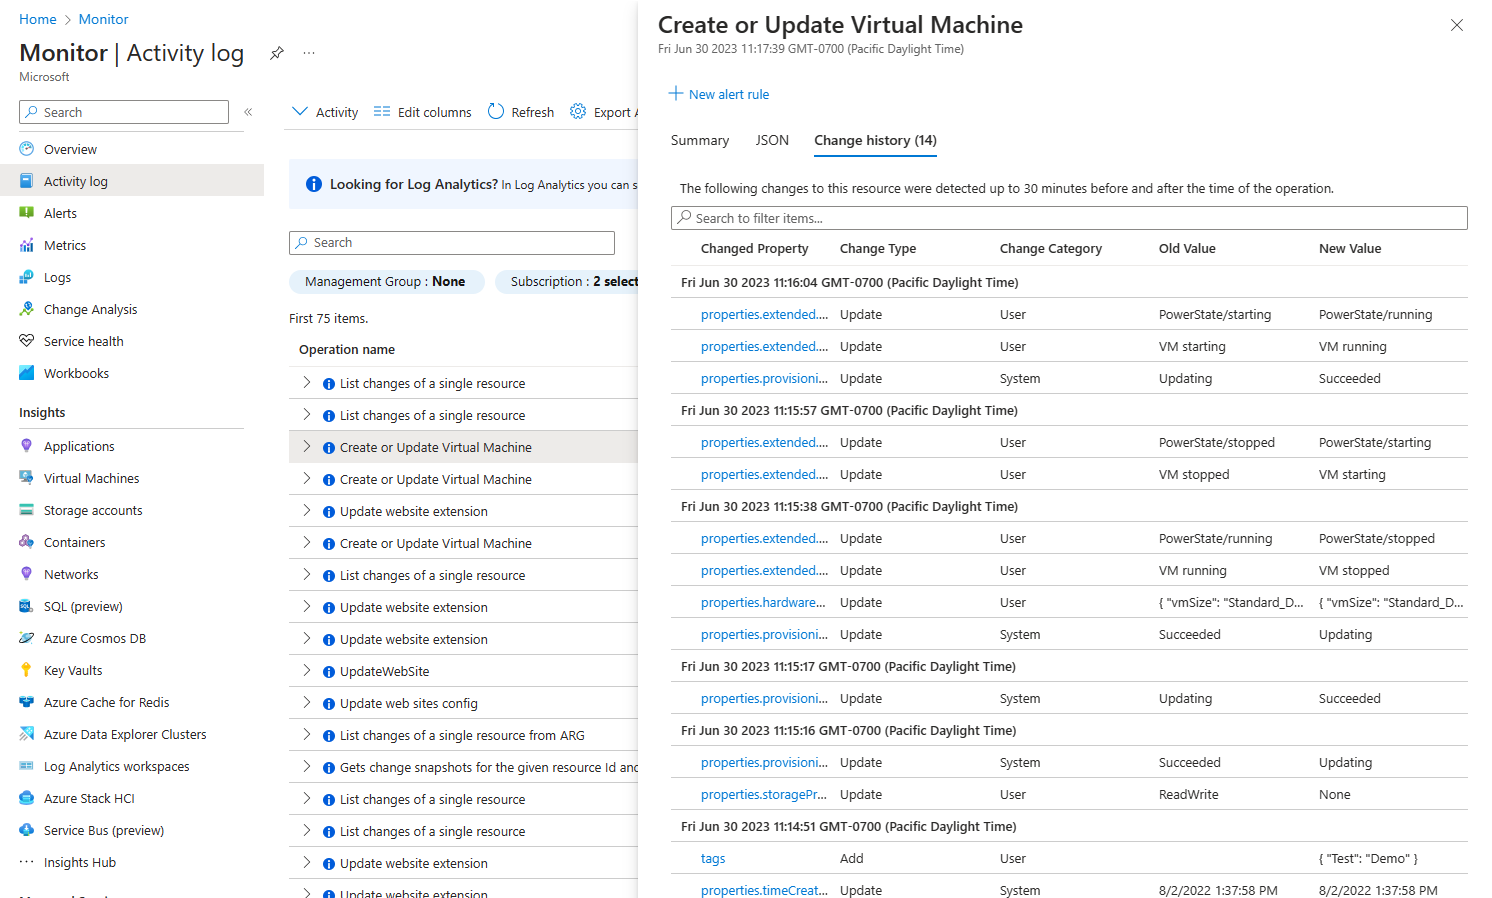Close the Create or Update Virtual Machine panel

click(x=1457, y=25)
